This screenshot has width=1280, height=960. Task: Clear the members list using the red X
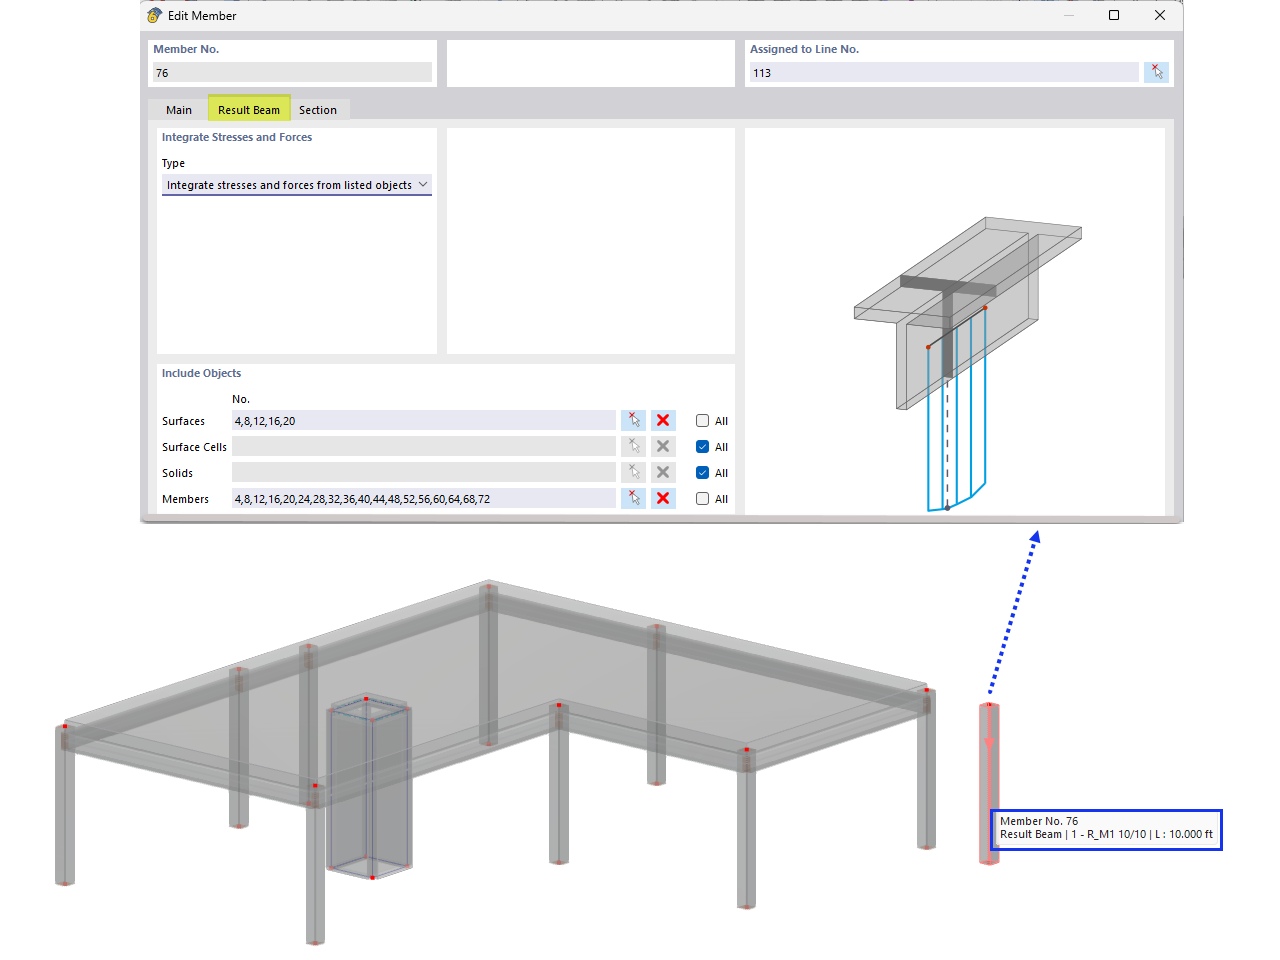663,498
